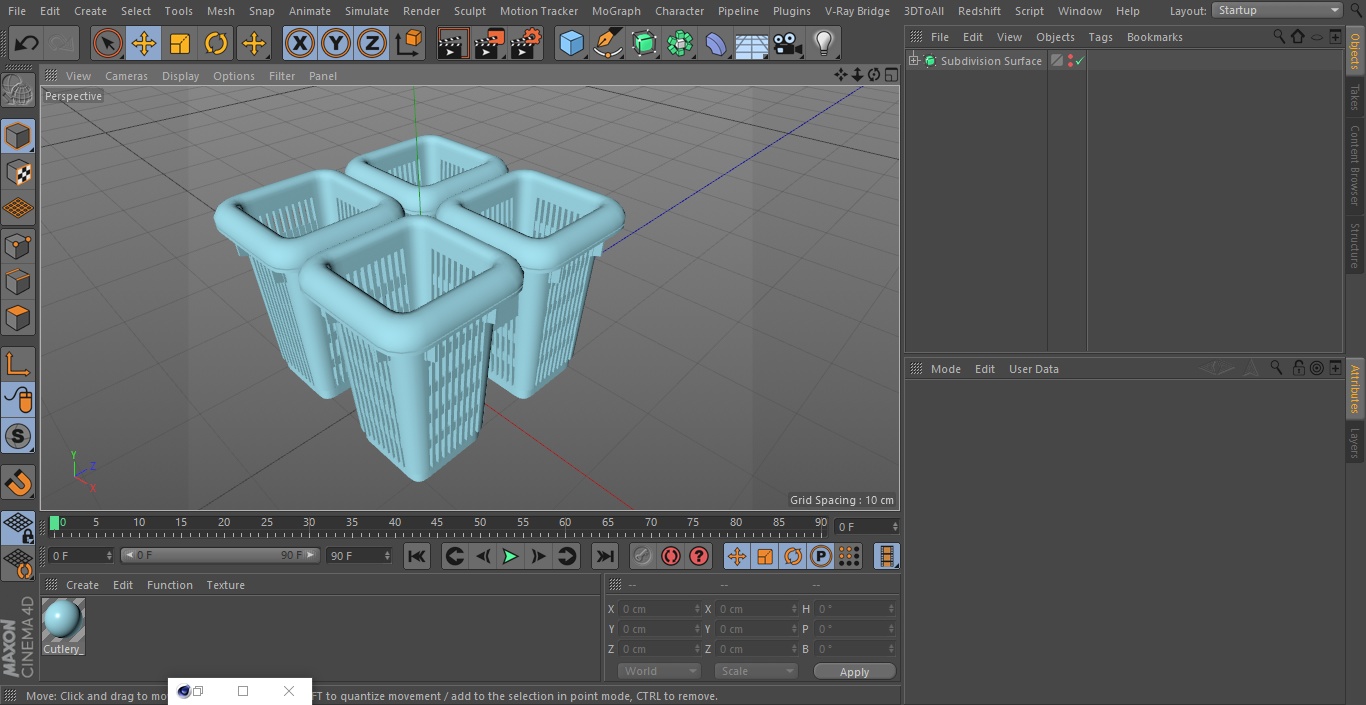Screen dimensions: 1366x705
Task: Switch to Model mode
Action: click(18, 136)
